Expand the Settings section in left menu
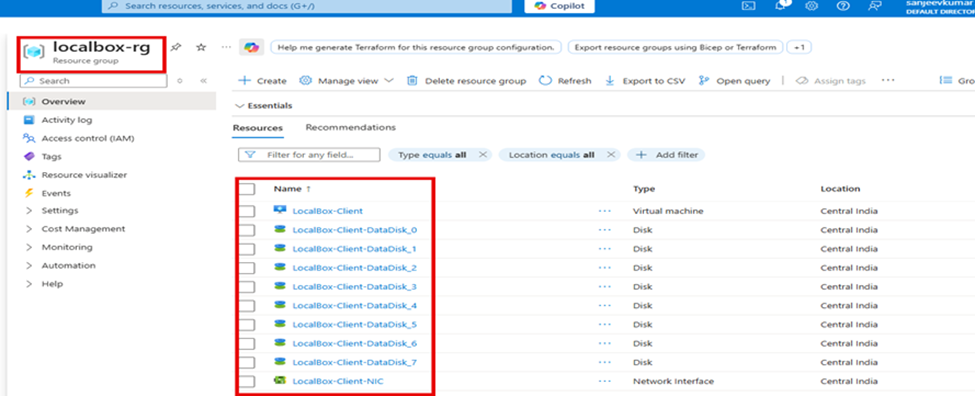The image size is (975, 396). tap(29, 211)
